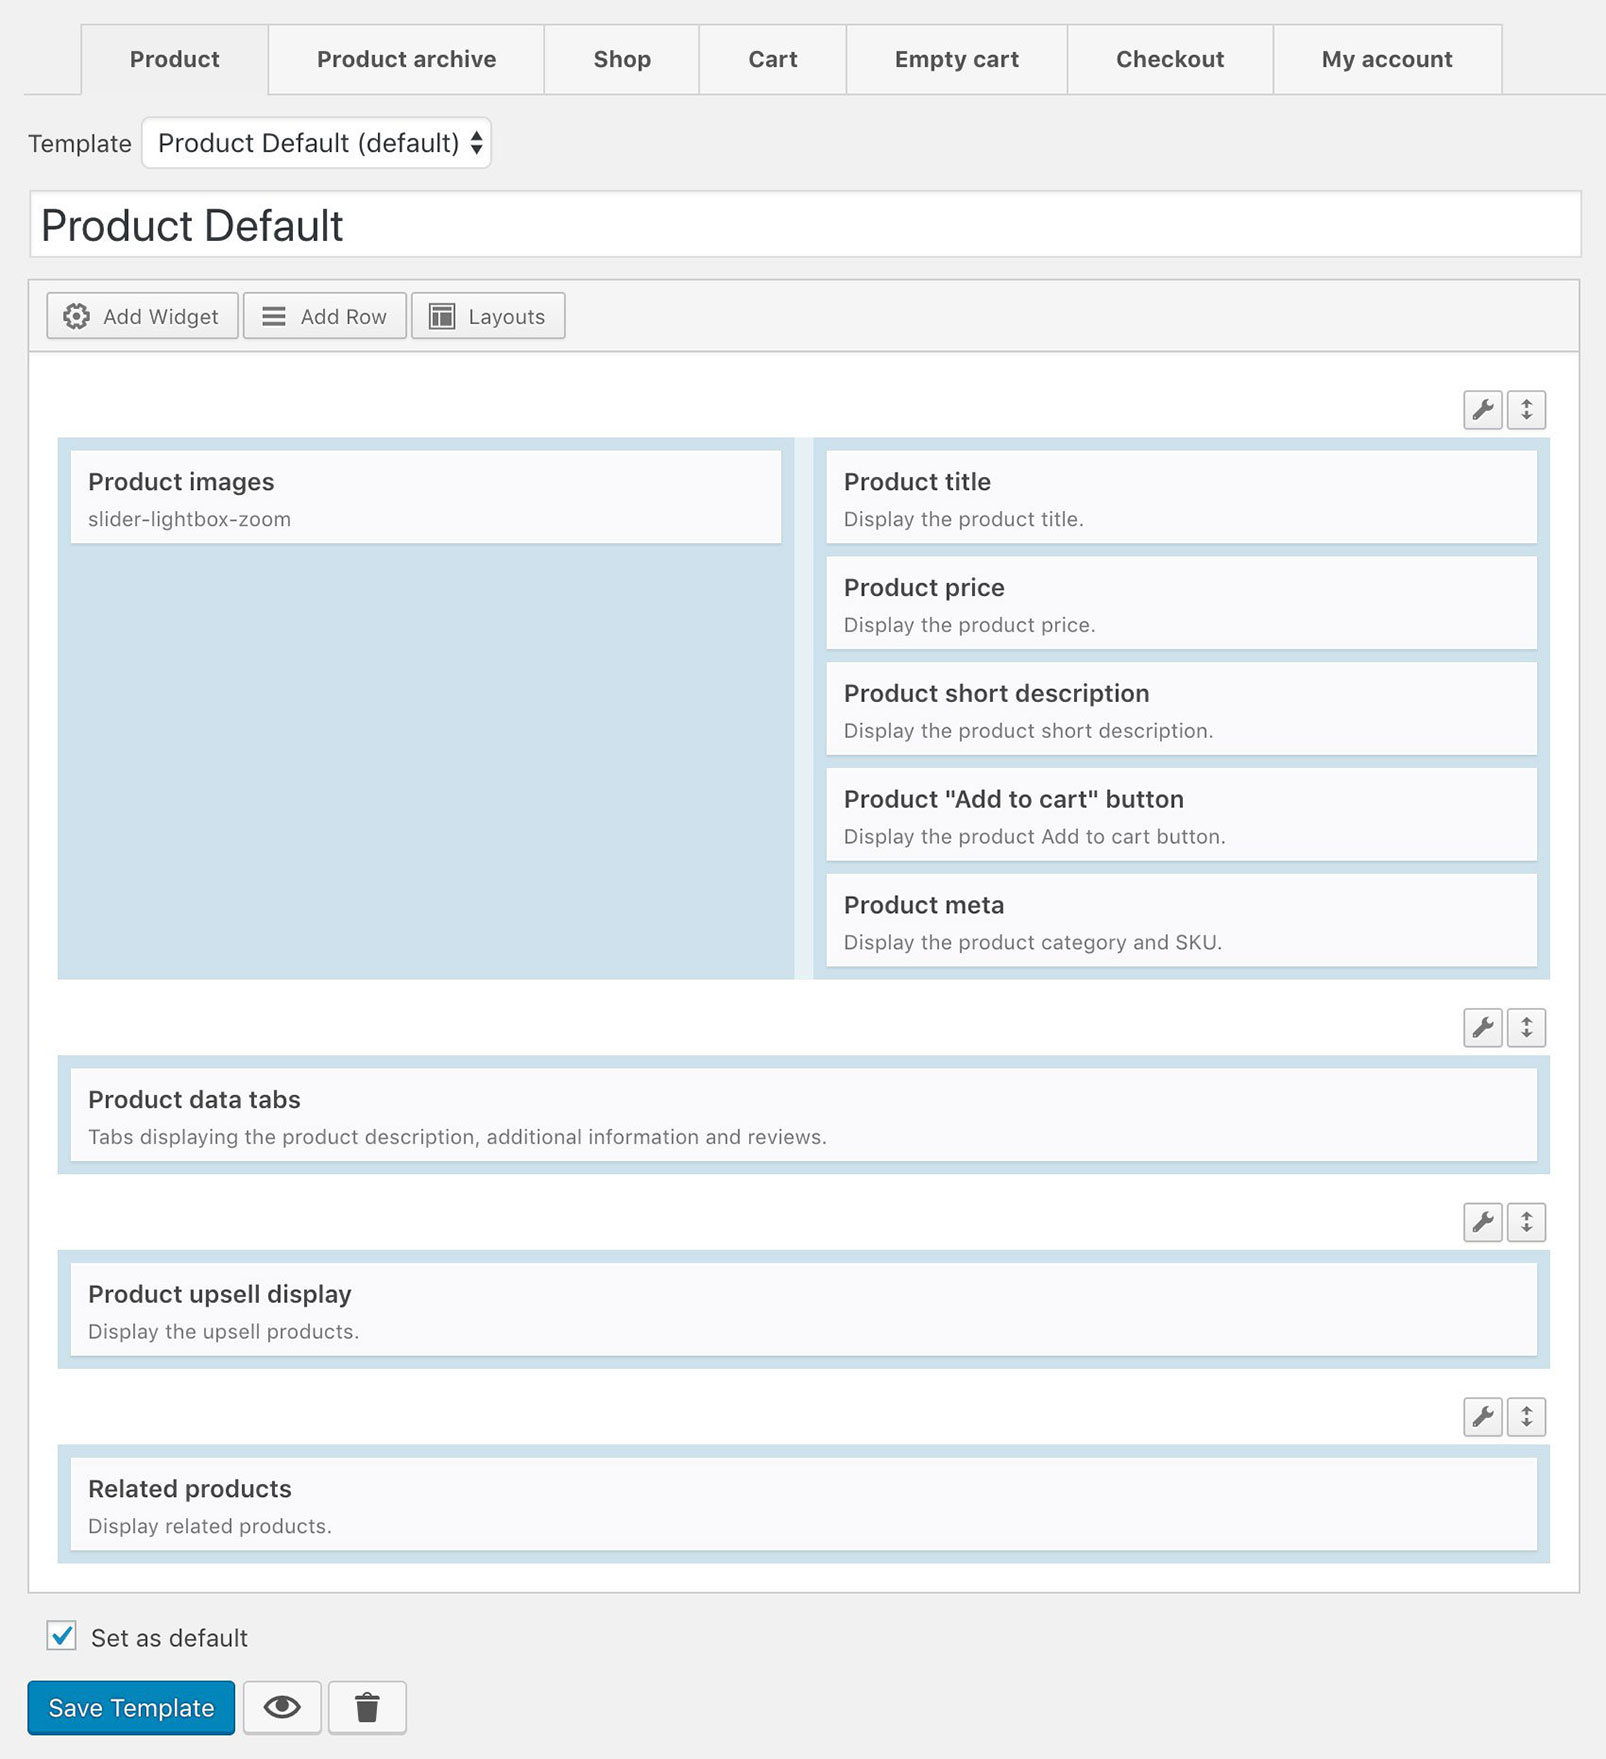This screenshot has height=1759, width=1606.
Task: Click the Add Row icon
Action: coord(272,316)
